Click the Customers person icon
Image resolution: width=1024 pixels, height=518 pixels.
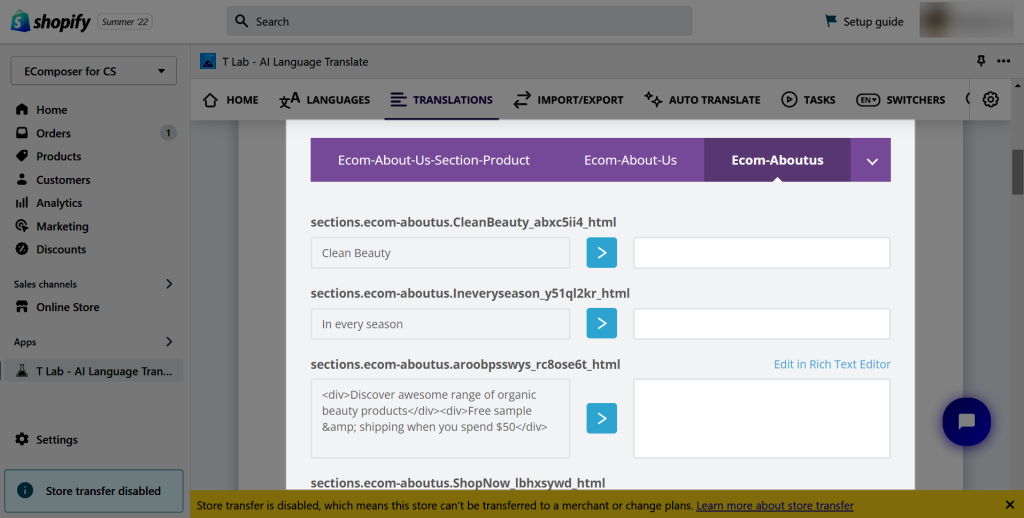point(22,179)
